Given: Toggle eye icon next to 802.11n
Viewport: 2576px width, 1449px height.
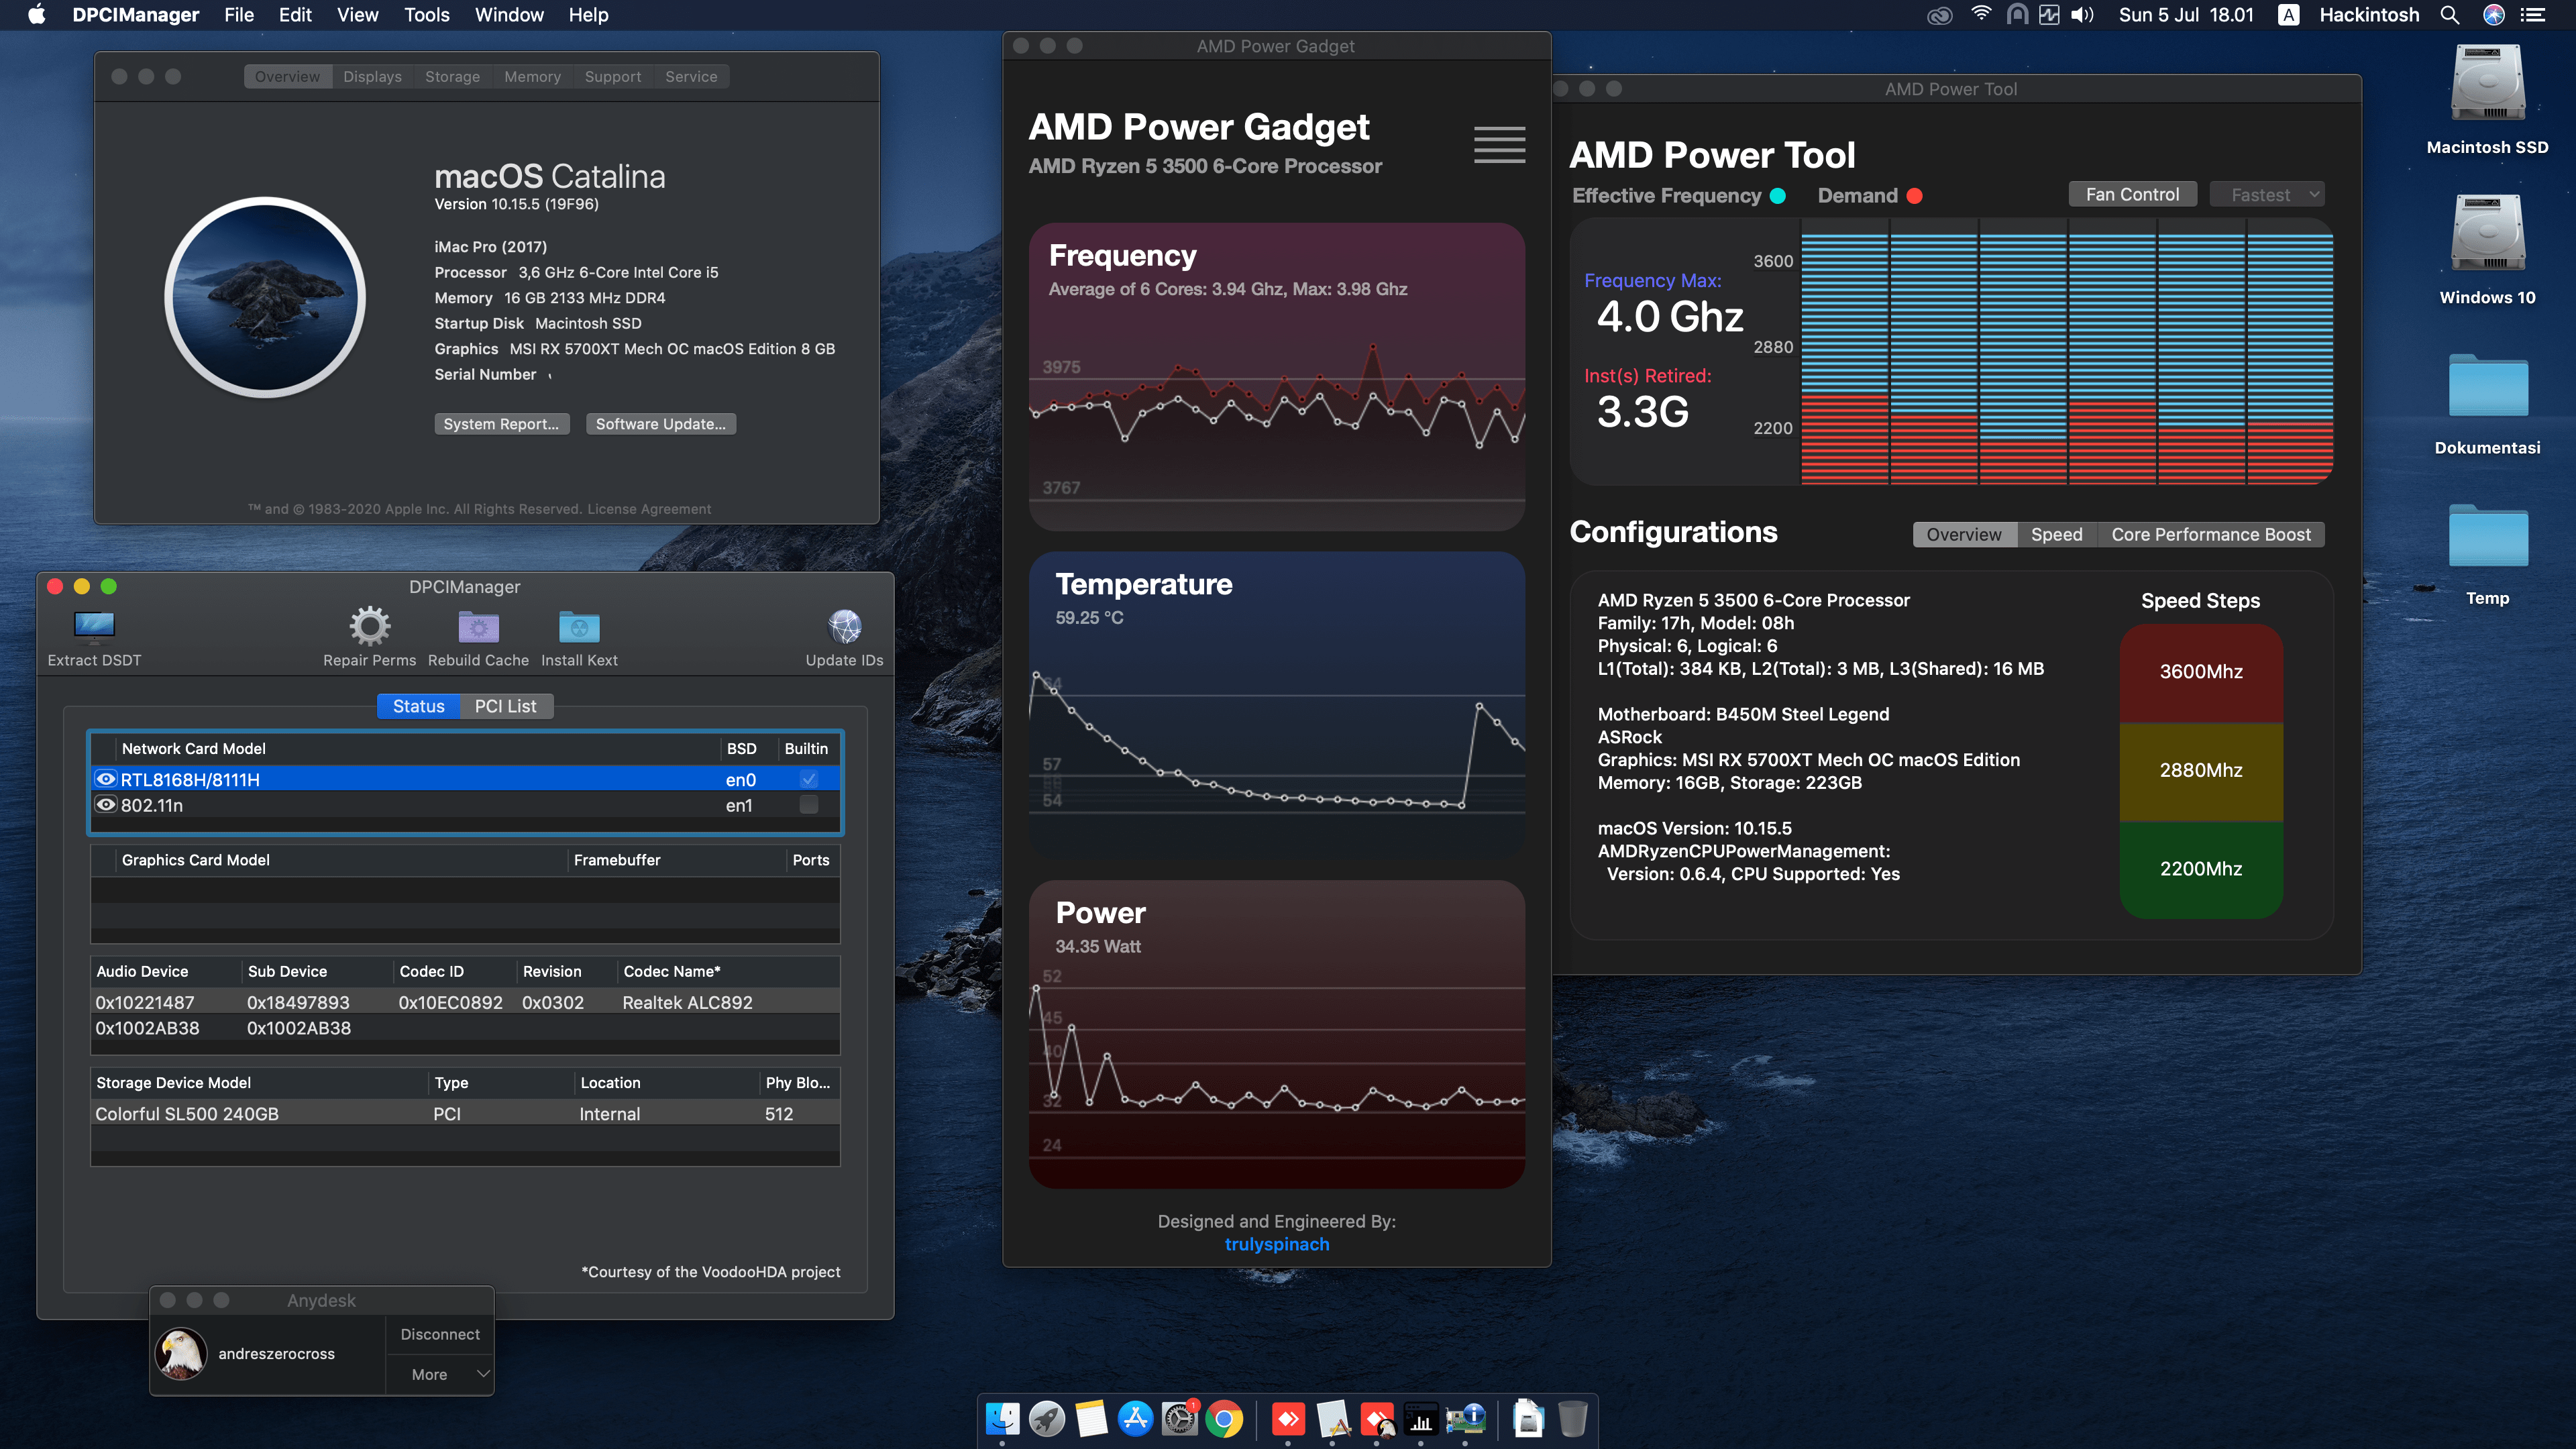Looking at the screenshot, I should click(106, 805).
